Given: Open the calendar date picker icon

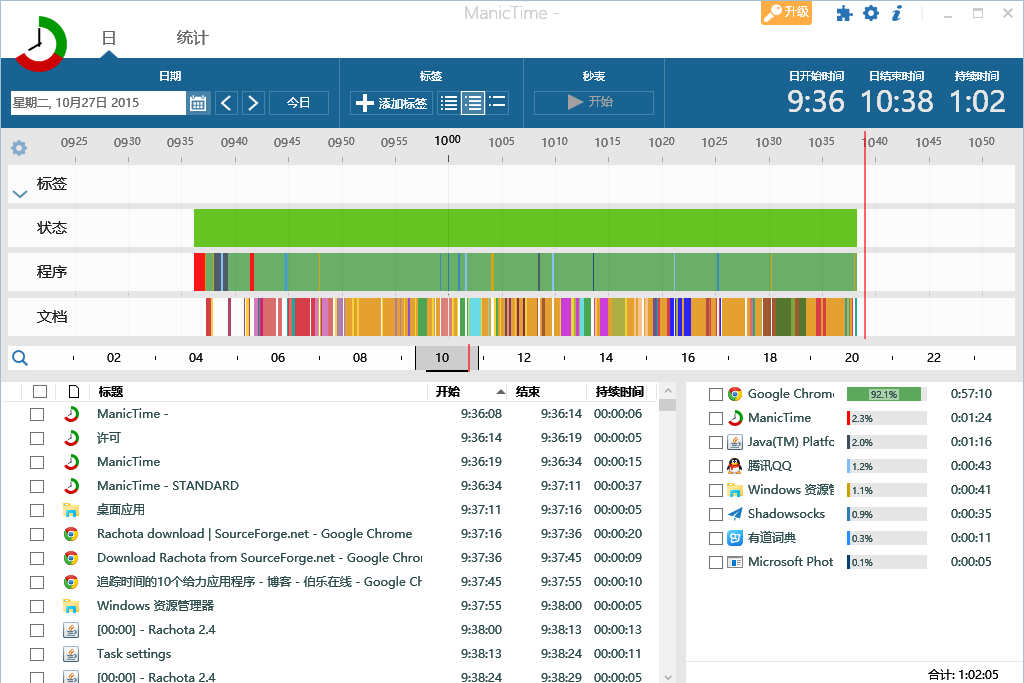Looking at the screenshot, I should tap(198, 103).
